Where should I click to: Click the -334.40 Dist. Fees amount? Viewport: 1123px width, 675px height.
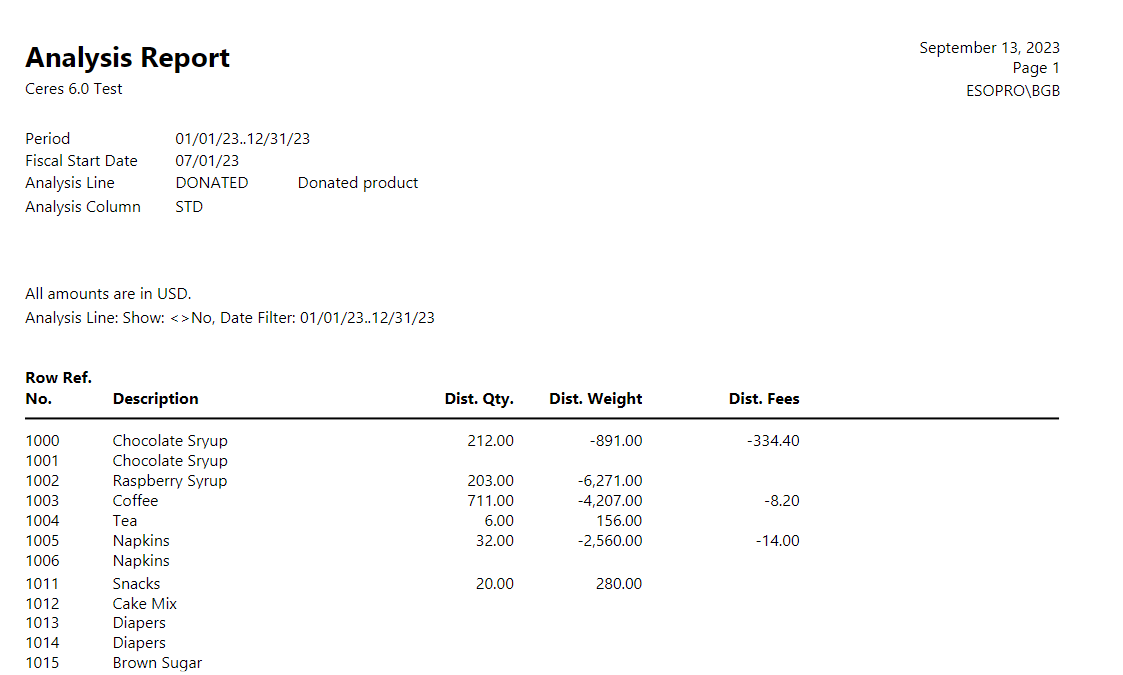point(773,441)
